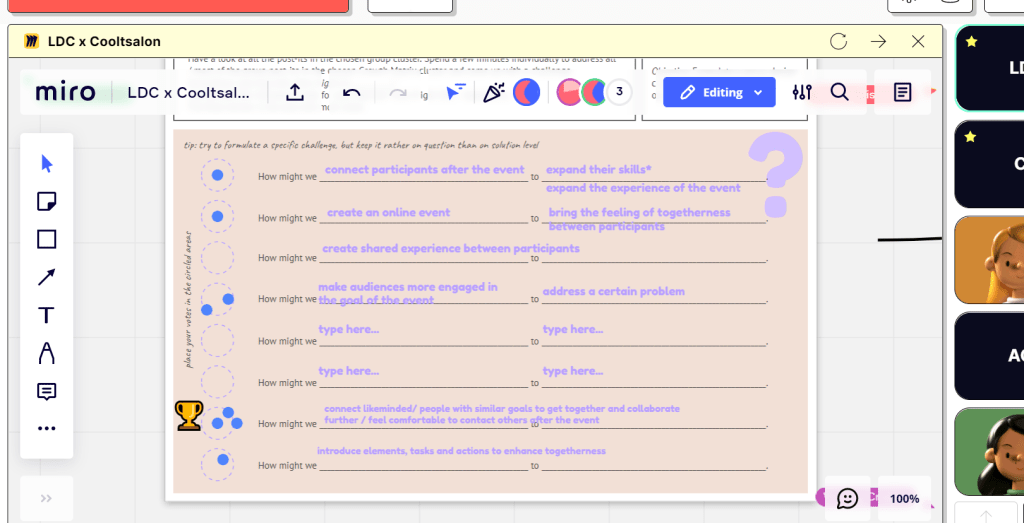
Task: Toggle collaborators' cursors visibility
Action: (x=456, y=93)
